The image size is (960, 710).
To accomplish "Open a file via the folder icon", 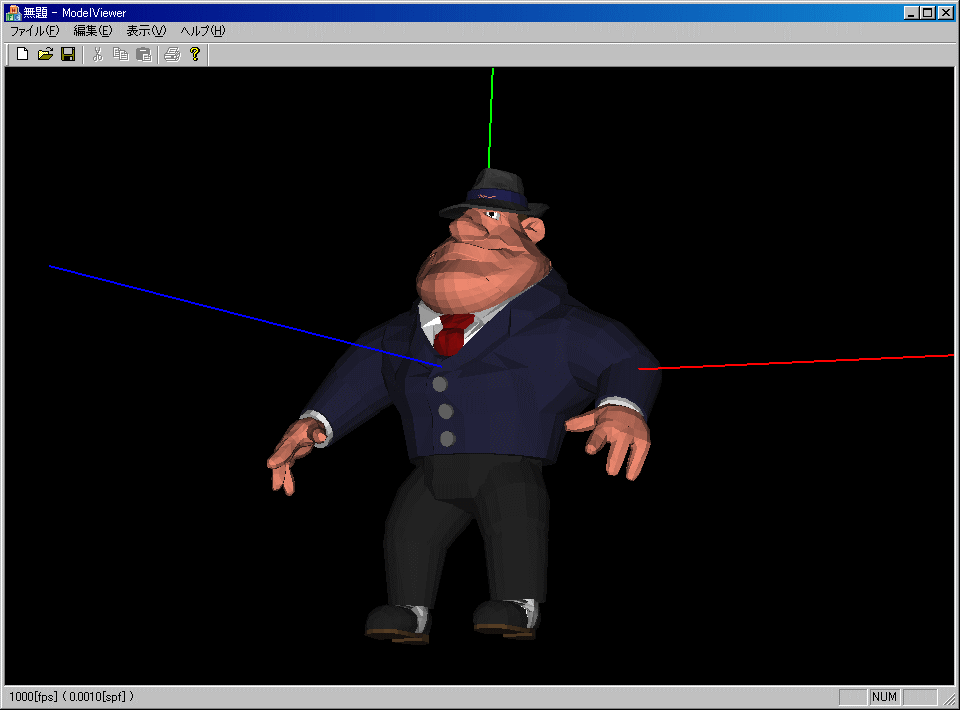I will pyautogui.click(x=45, y=54).
